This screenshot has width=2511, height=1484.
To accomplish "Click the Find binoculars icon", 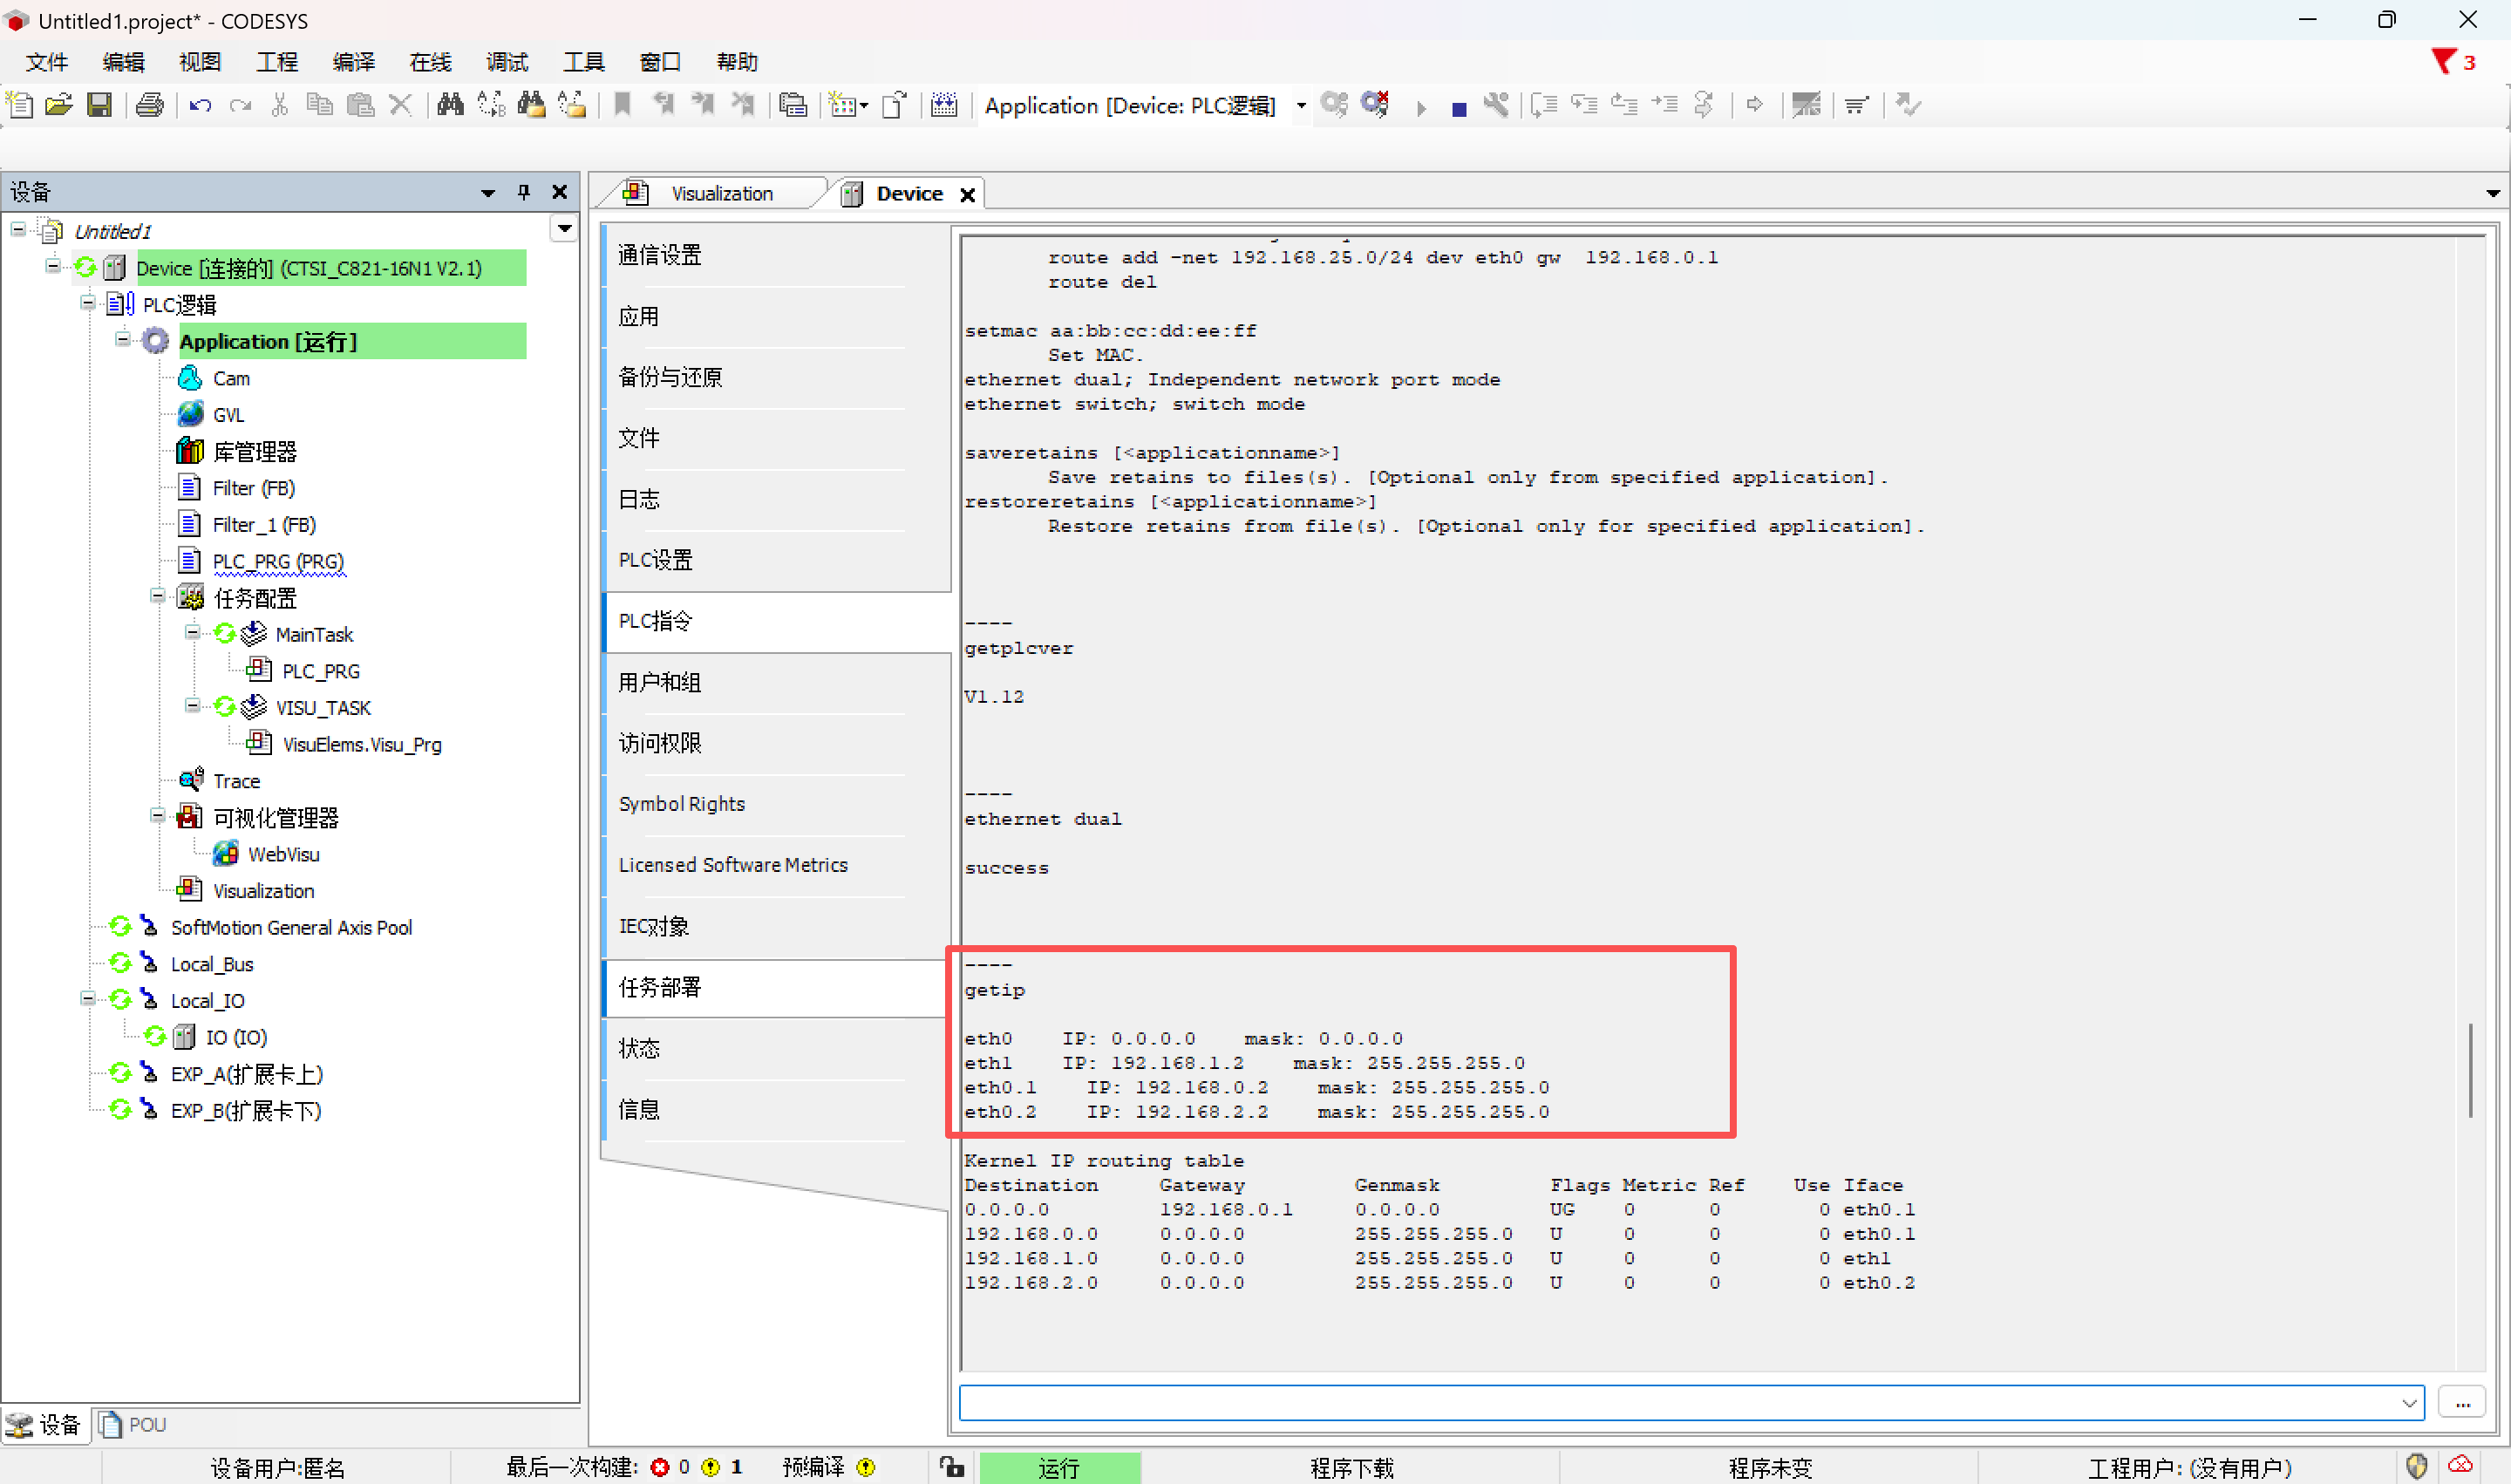I will point(450,105).
